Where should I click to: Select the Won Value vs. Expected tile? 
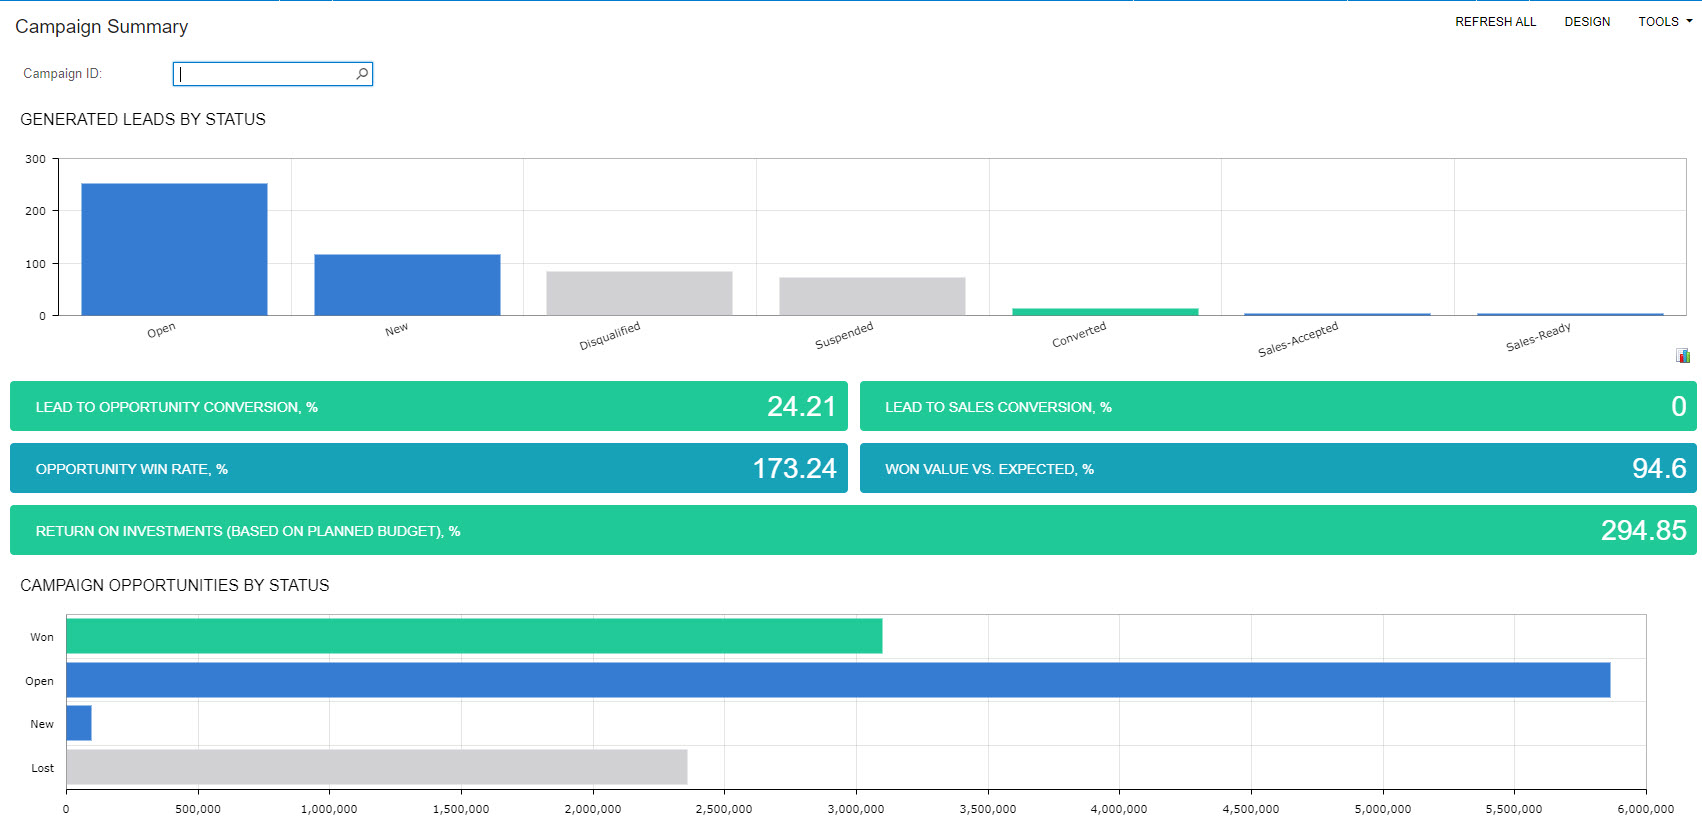click(1278, 468)
